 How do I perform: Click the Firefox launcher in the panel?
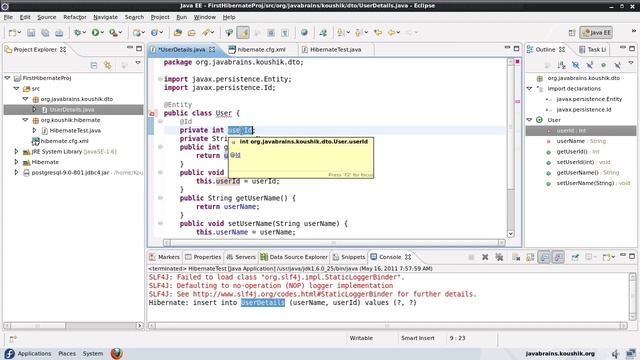pos(116,353)
